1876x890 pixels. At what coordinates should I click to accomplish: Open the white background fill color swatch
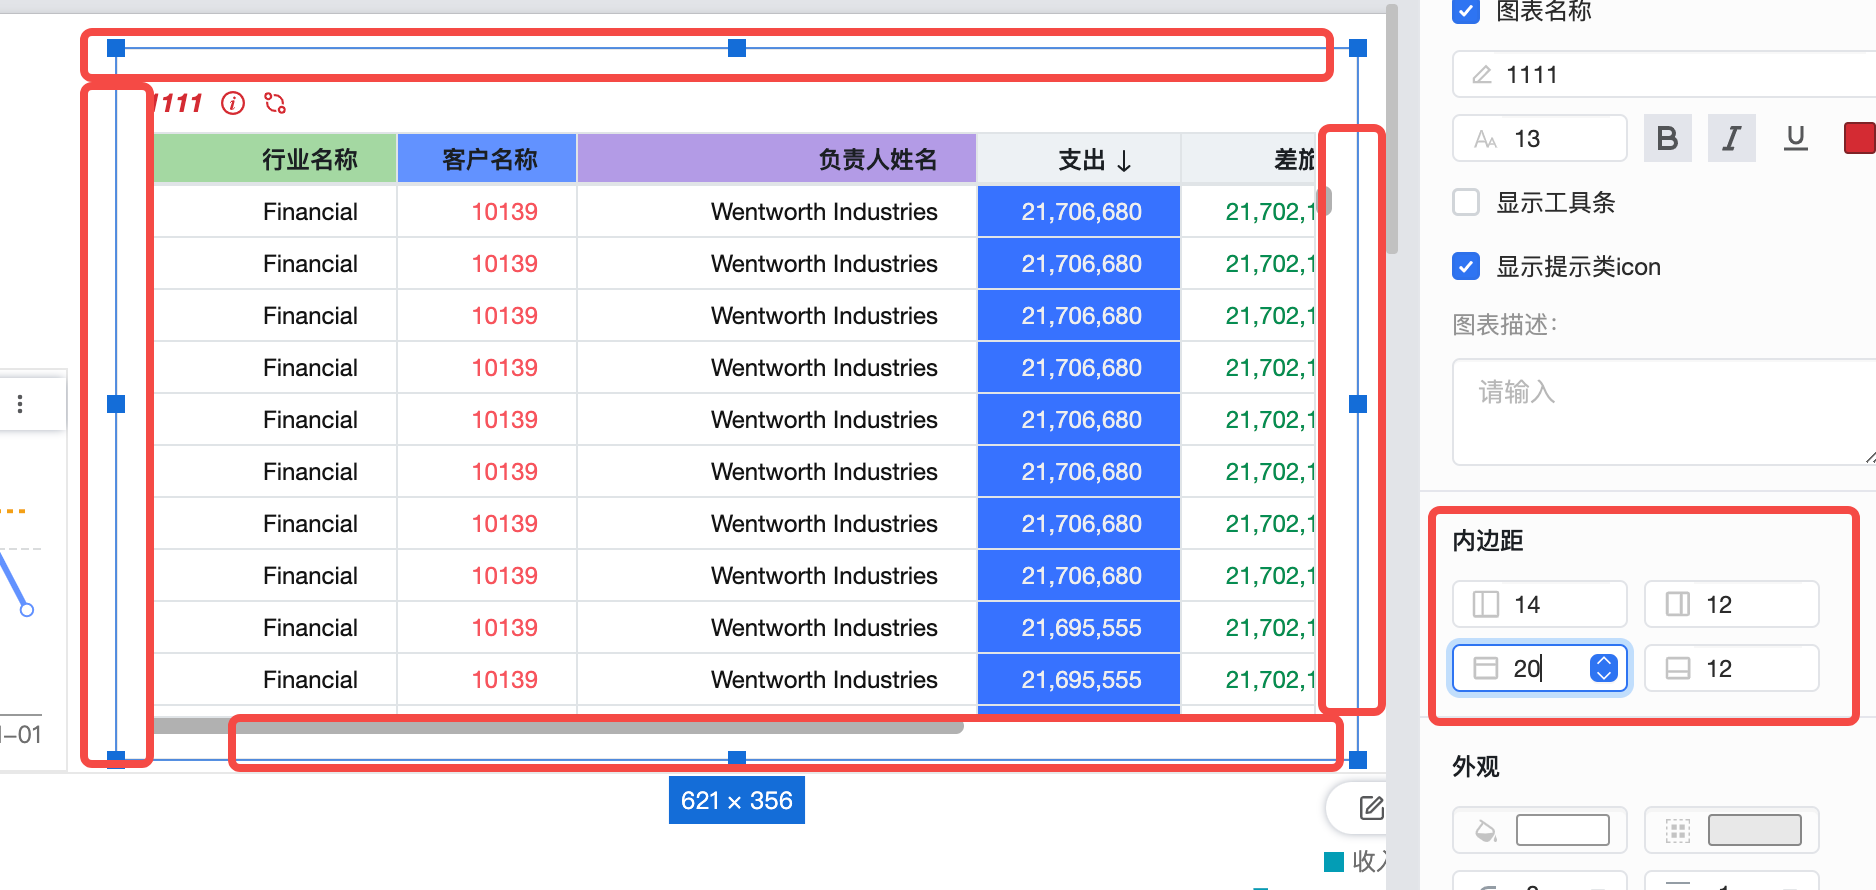(1563, 830)
